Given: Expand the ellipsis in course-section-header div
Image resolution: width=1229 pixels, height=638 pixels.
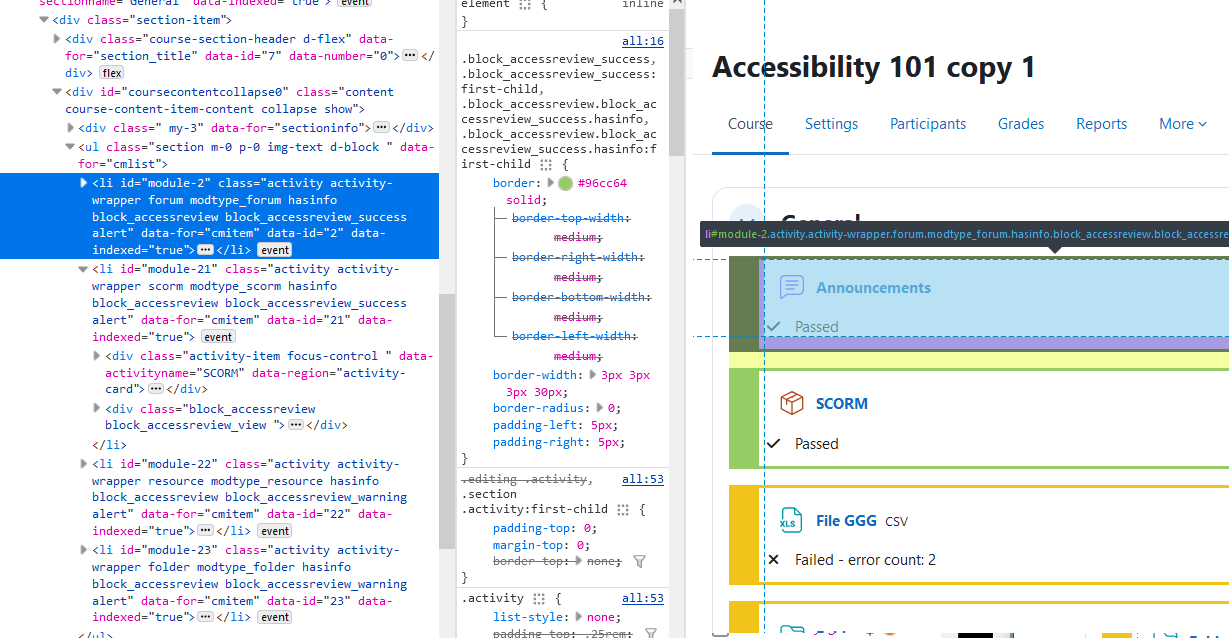Looking at the screenshot, I should [410, 56].
